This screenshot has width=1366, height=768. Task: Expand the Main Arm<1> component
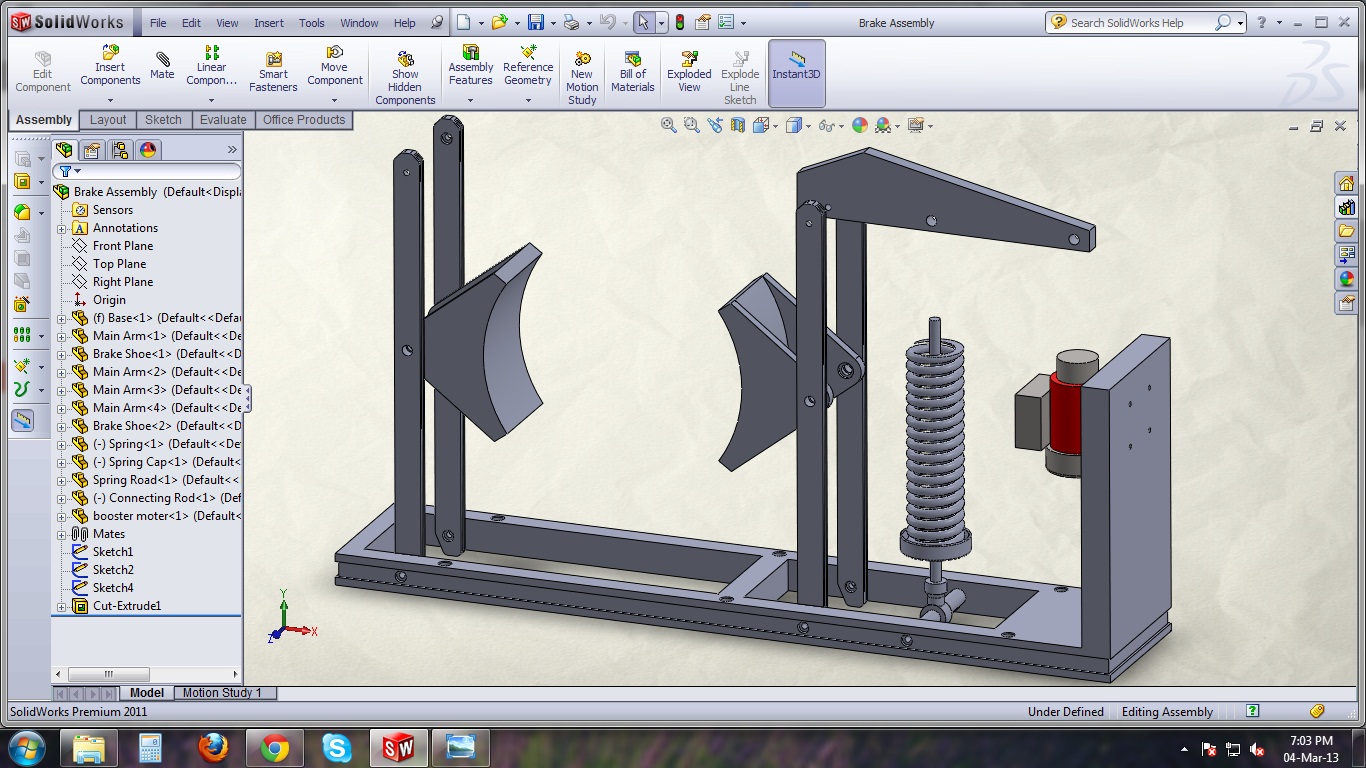click(62, 336)
